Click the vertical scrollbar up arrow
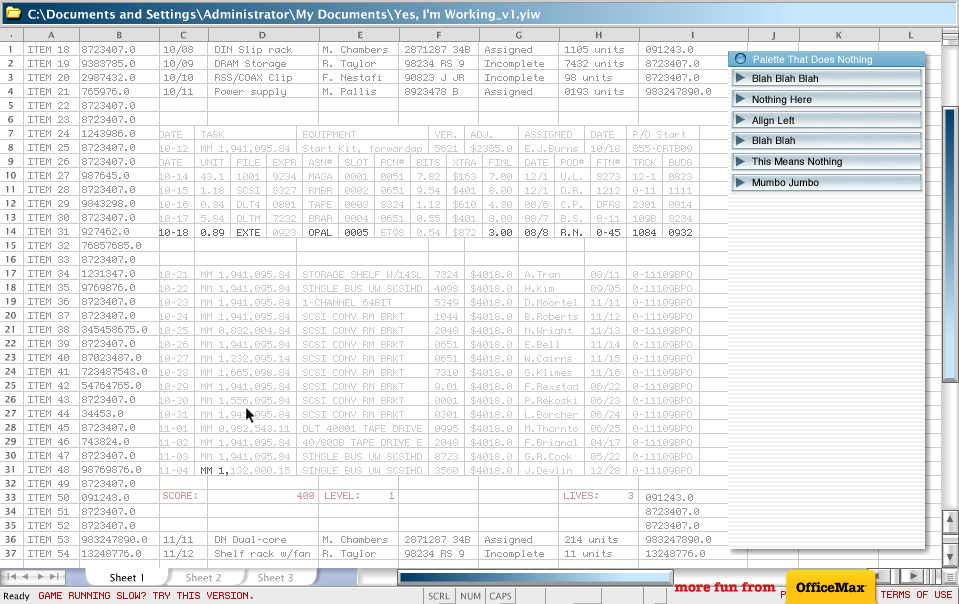This screenshot has height=604, width=959. (950, 520)
